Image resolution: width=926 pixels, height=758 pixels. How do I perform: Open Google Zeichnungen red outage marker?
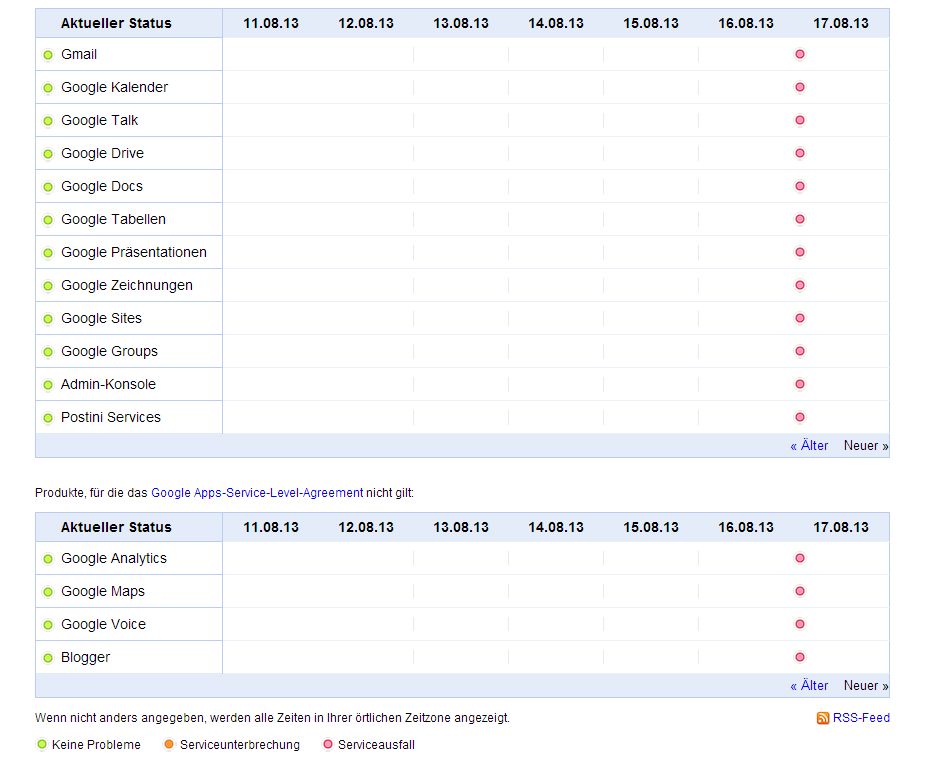pos(800,286)
